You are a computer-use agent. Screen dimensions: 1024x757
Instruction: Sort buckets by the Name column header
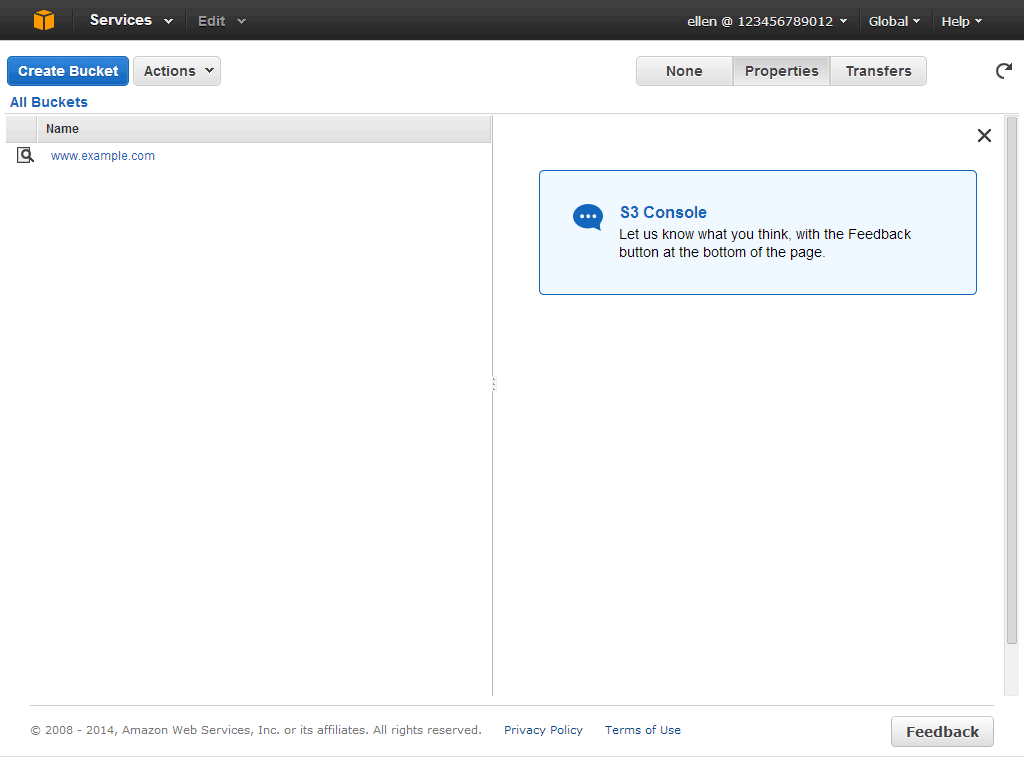[62, 129]
